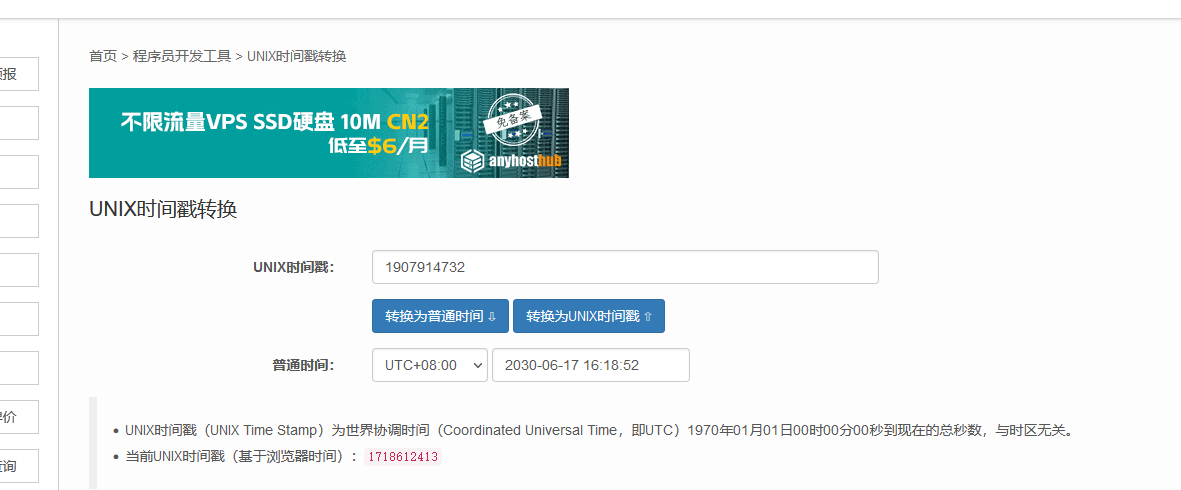Click the 转换为普通时间 button
Screen dimensions: 1181x490
pos(441,316)
